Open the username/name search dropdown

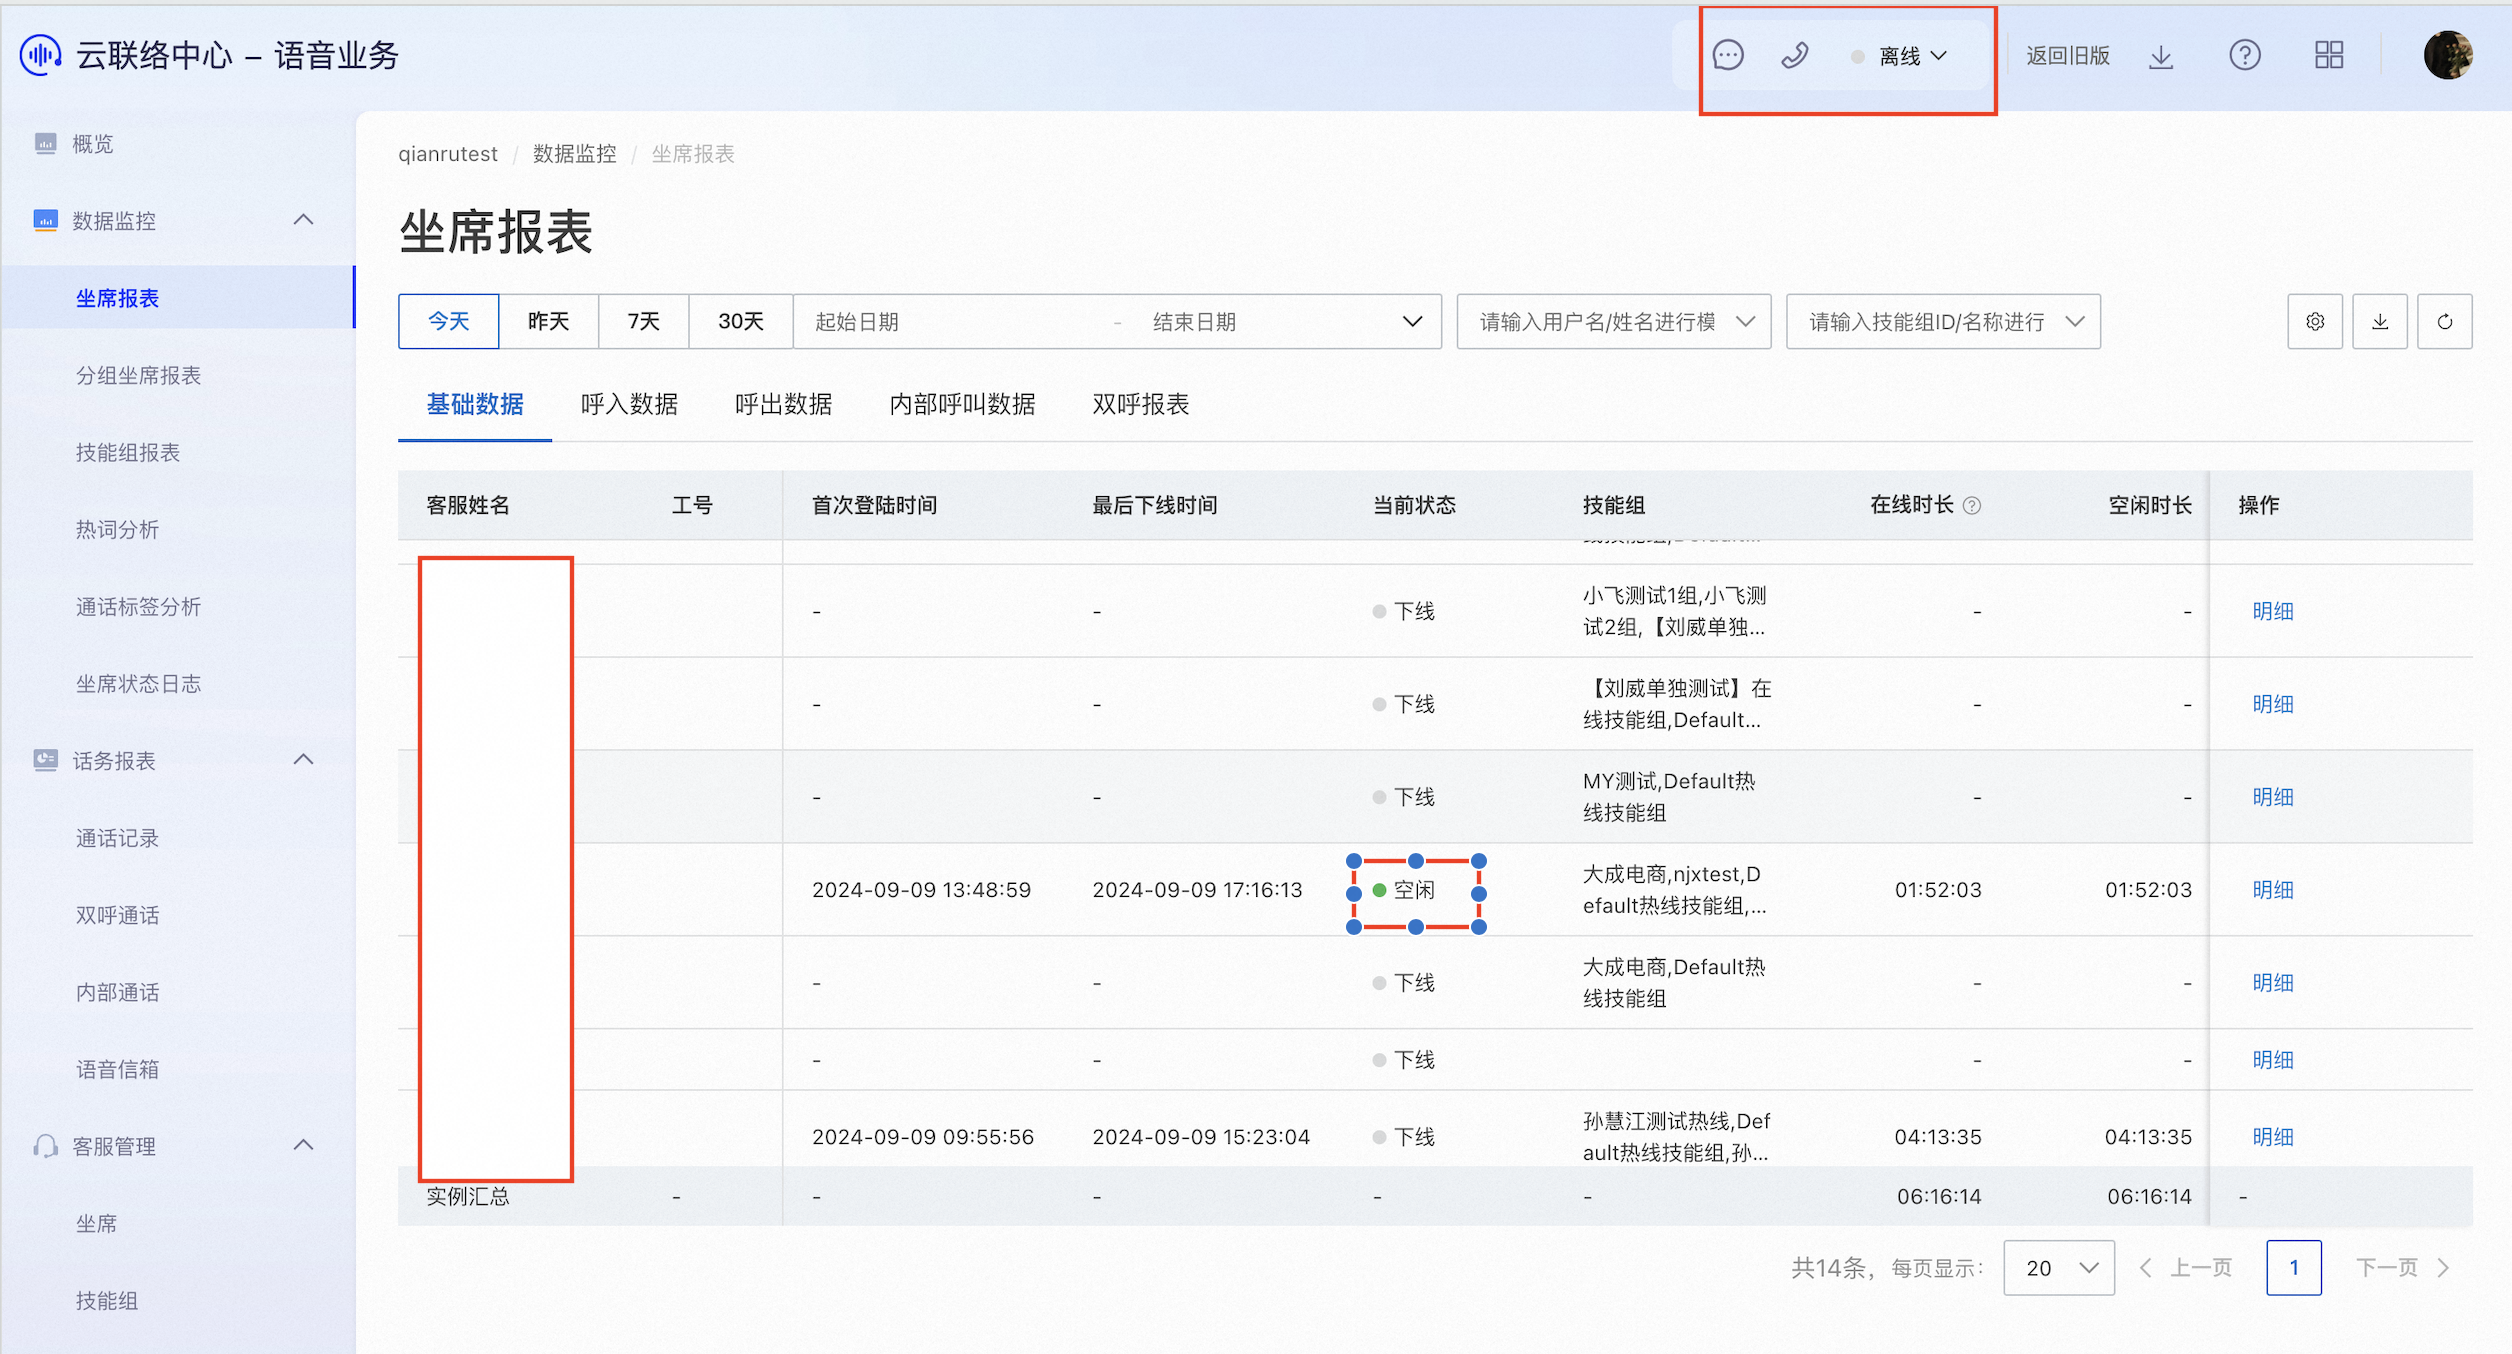[x=1613, y=321]
